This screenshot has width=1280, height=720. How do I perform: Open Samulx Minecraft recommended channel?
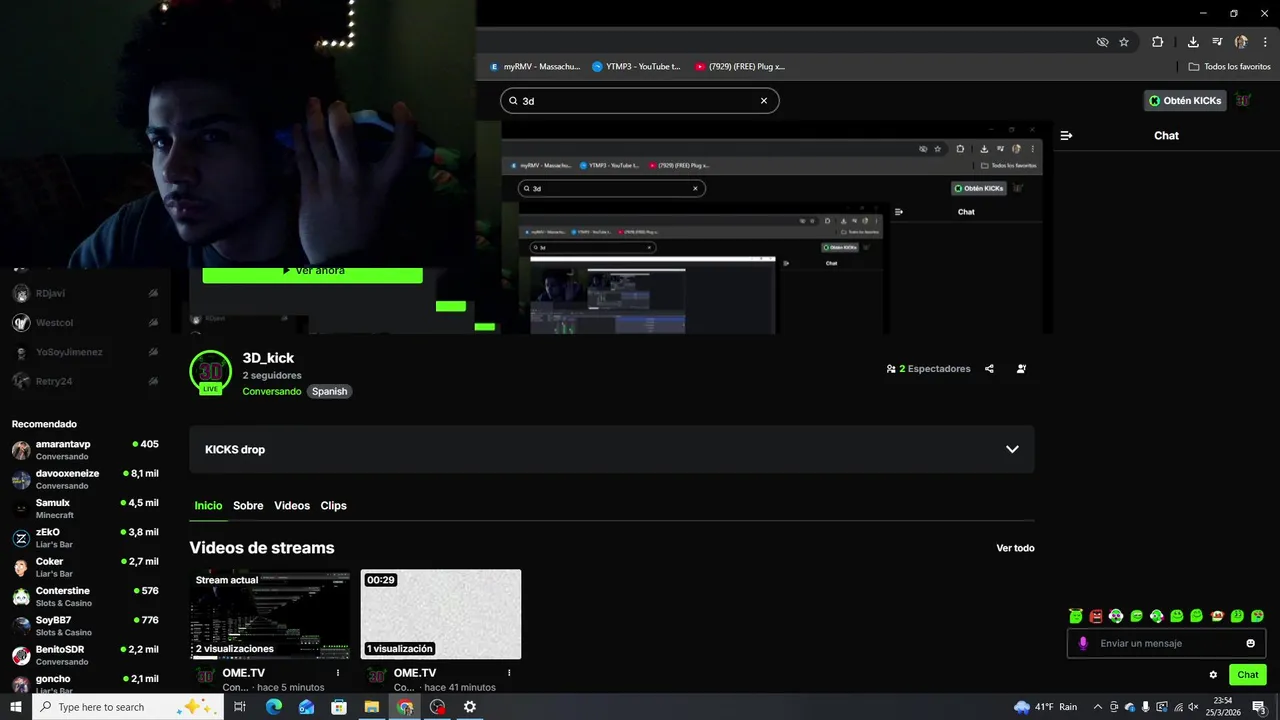coord(85,509)
